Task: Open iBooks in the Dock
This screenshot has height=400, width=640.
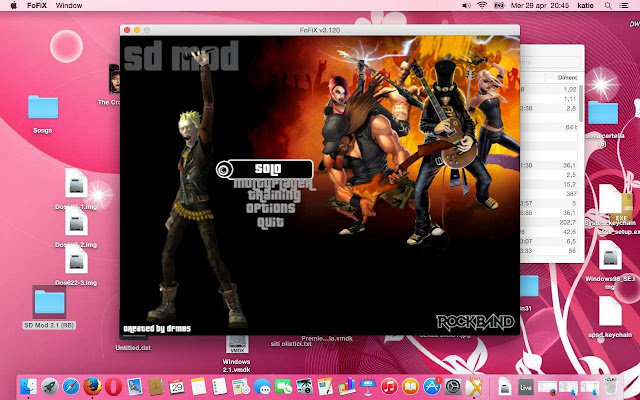Action: (x=411, y=386)
